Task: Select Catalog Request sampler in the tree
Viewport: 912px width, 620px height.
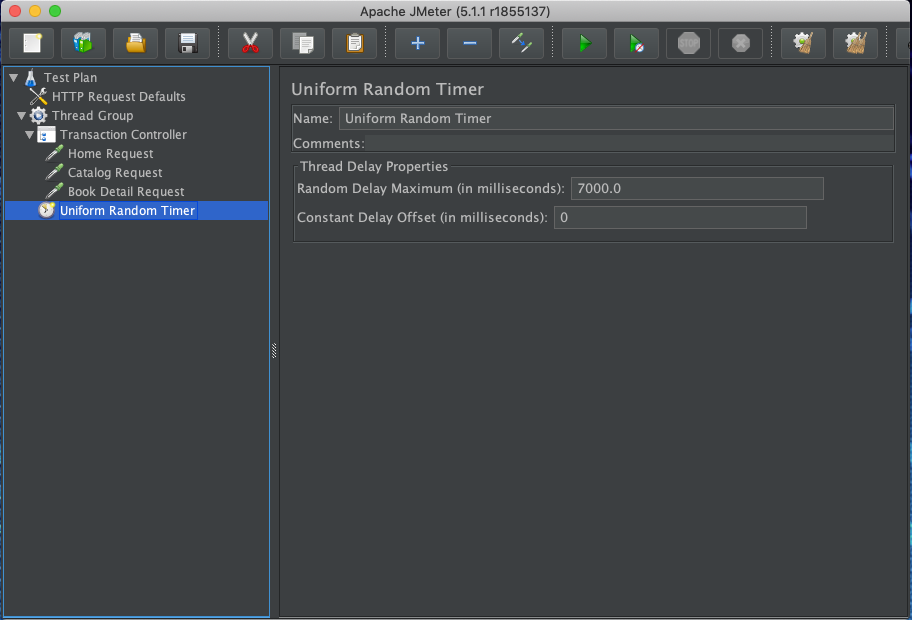Action: (x=115, y=173)
